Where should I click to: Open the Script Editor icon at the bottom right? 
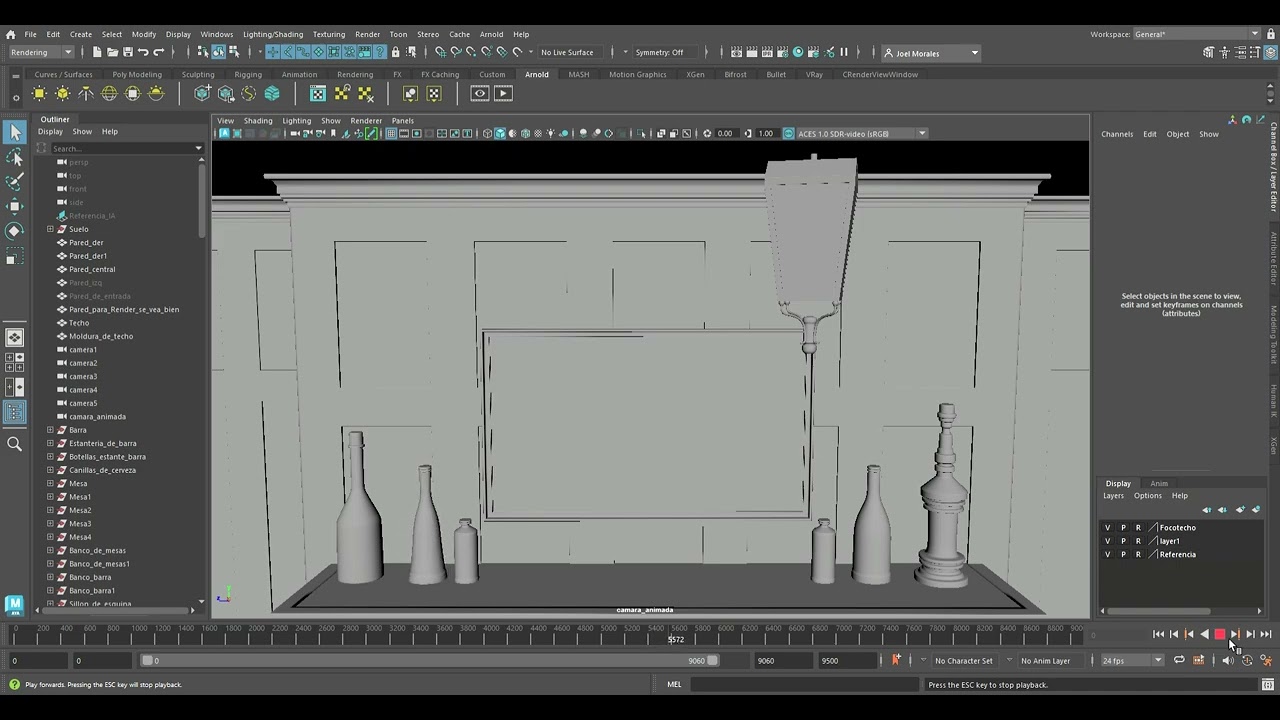pos(1266,685)
